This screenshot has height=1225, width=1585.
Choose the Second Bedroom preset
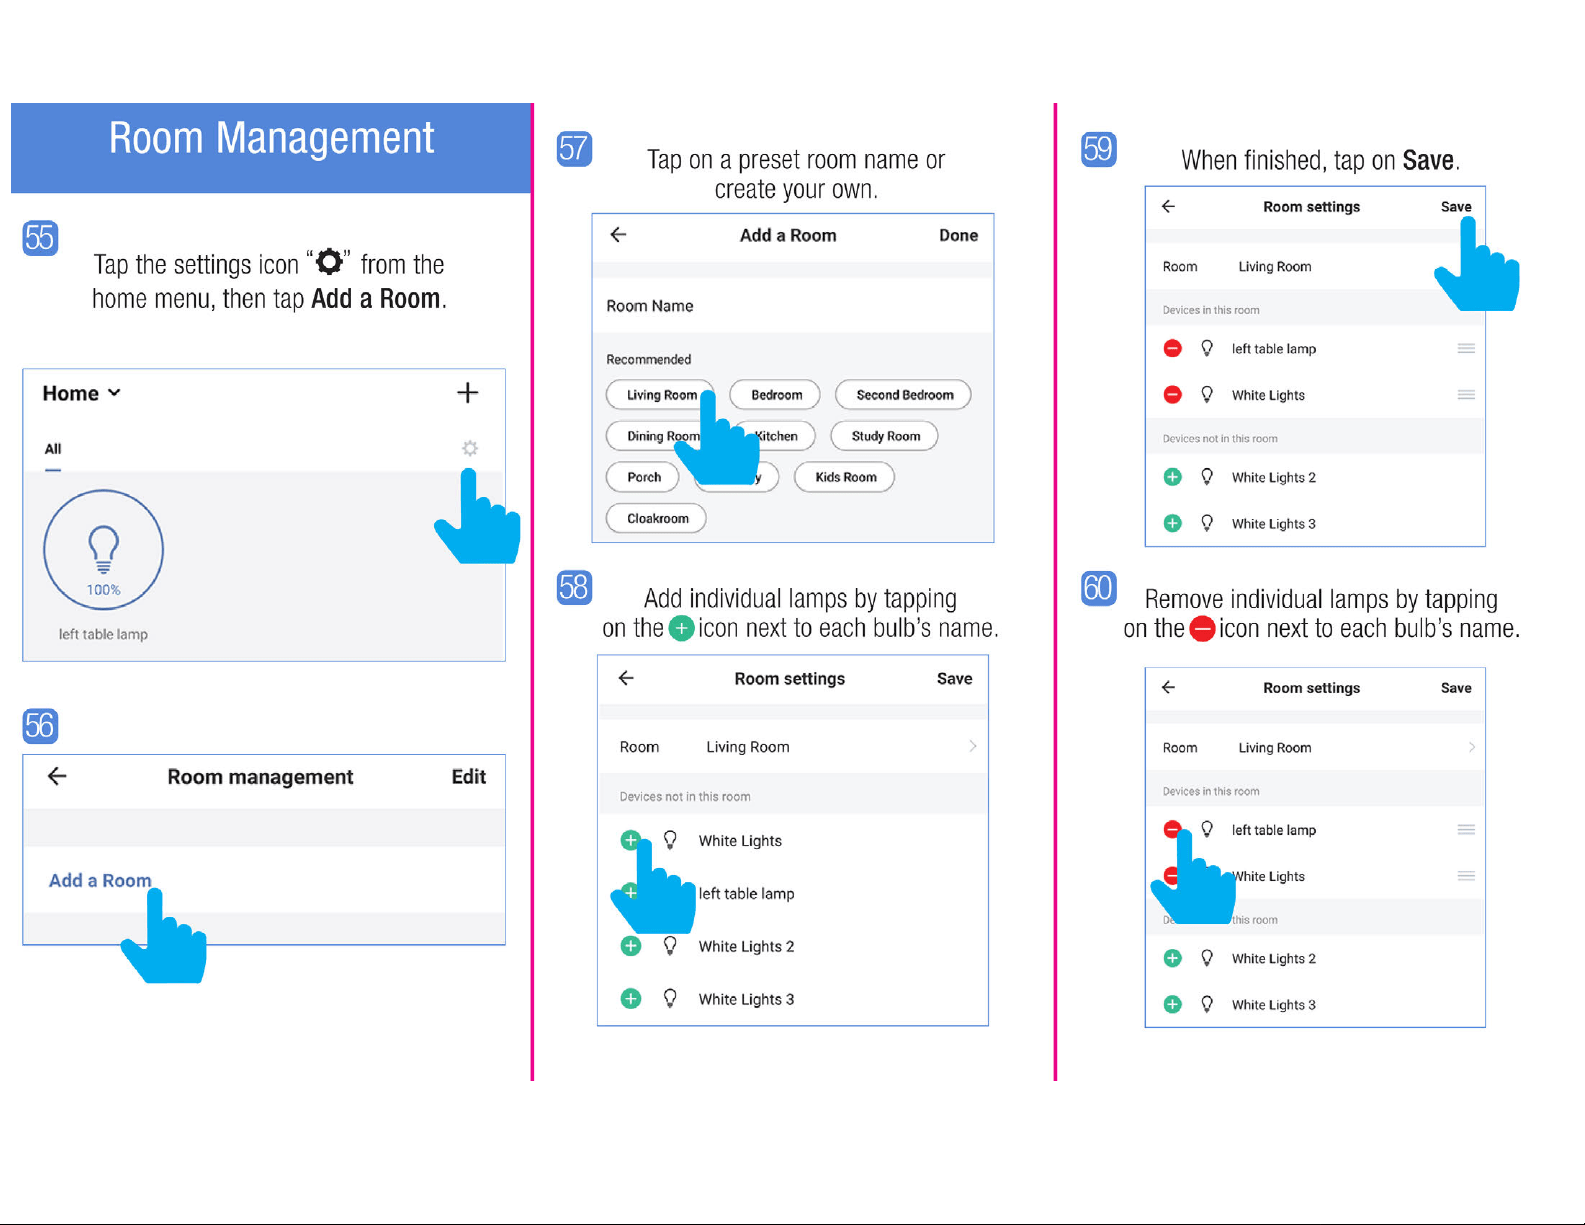(x=904, y=395)
